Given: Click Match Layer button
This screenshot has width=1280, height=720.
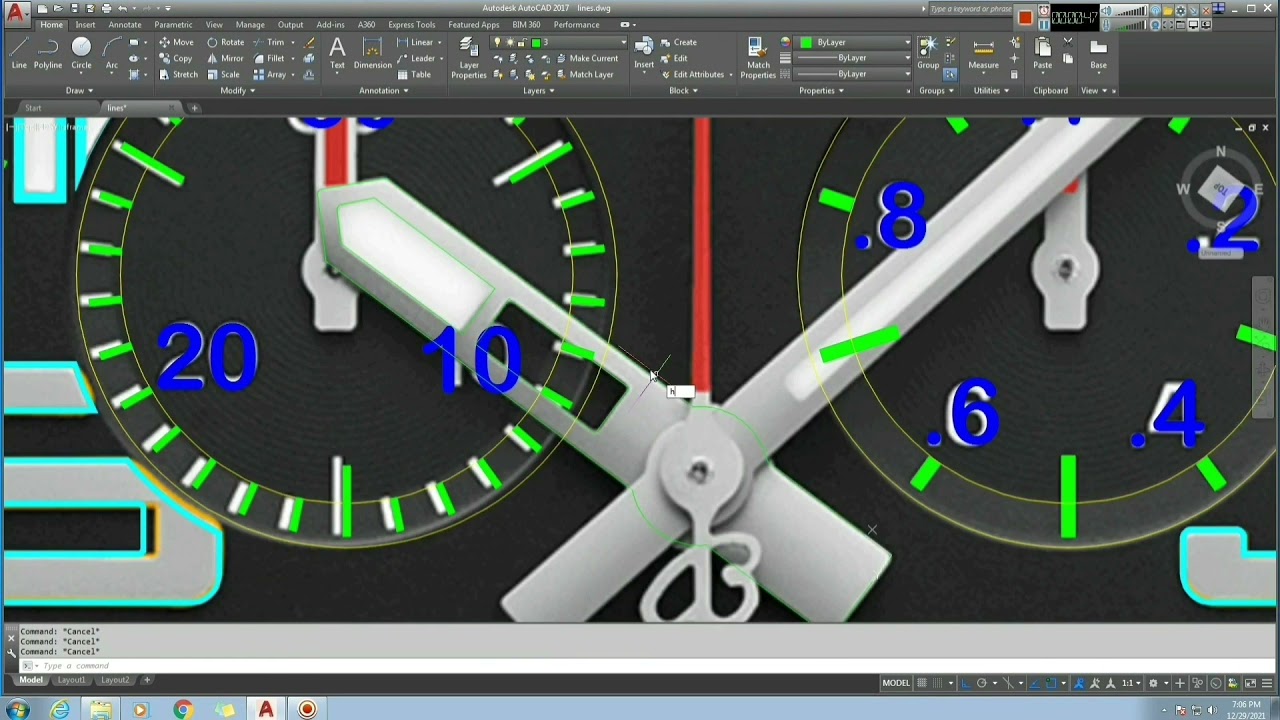Looking at the screenshot, I should (x=585, y=74).
